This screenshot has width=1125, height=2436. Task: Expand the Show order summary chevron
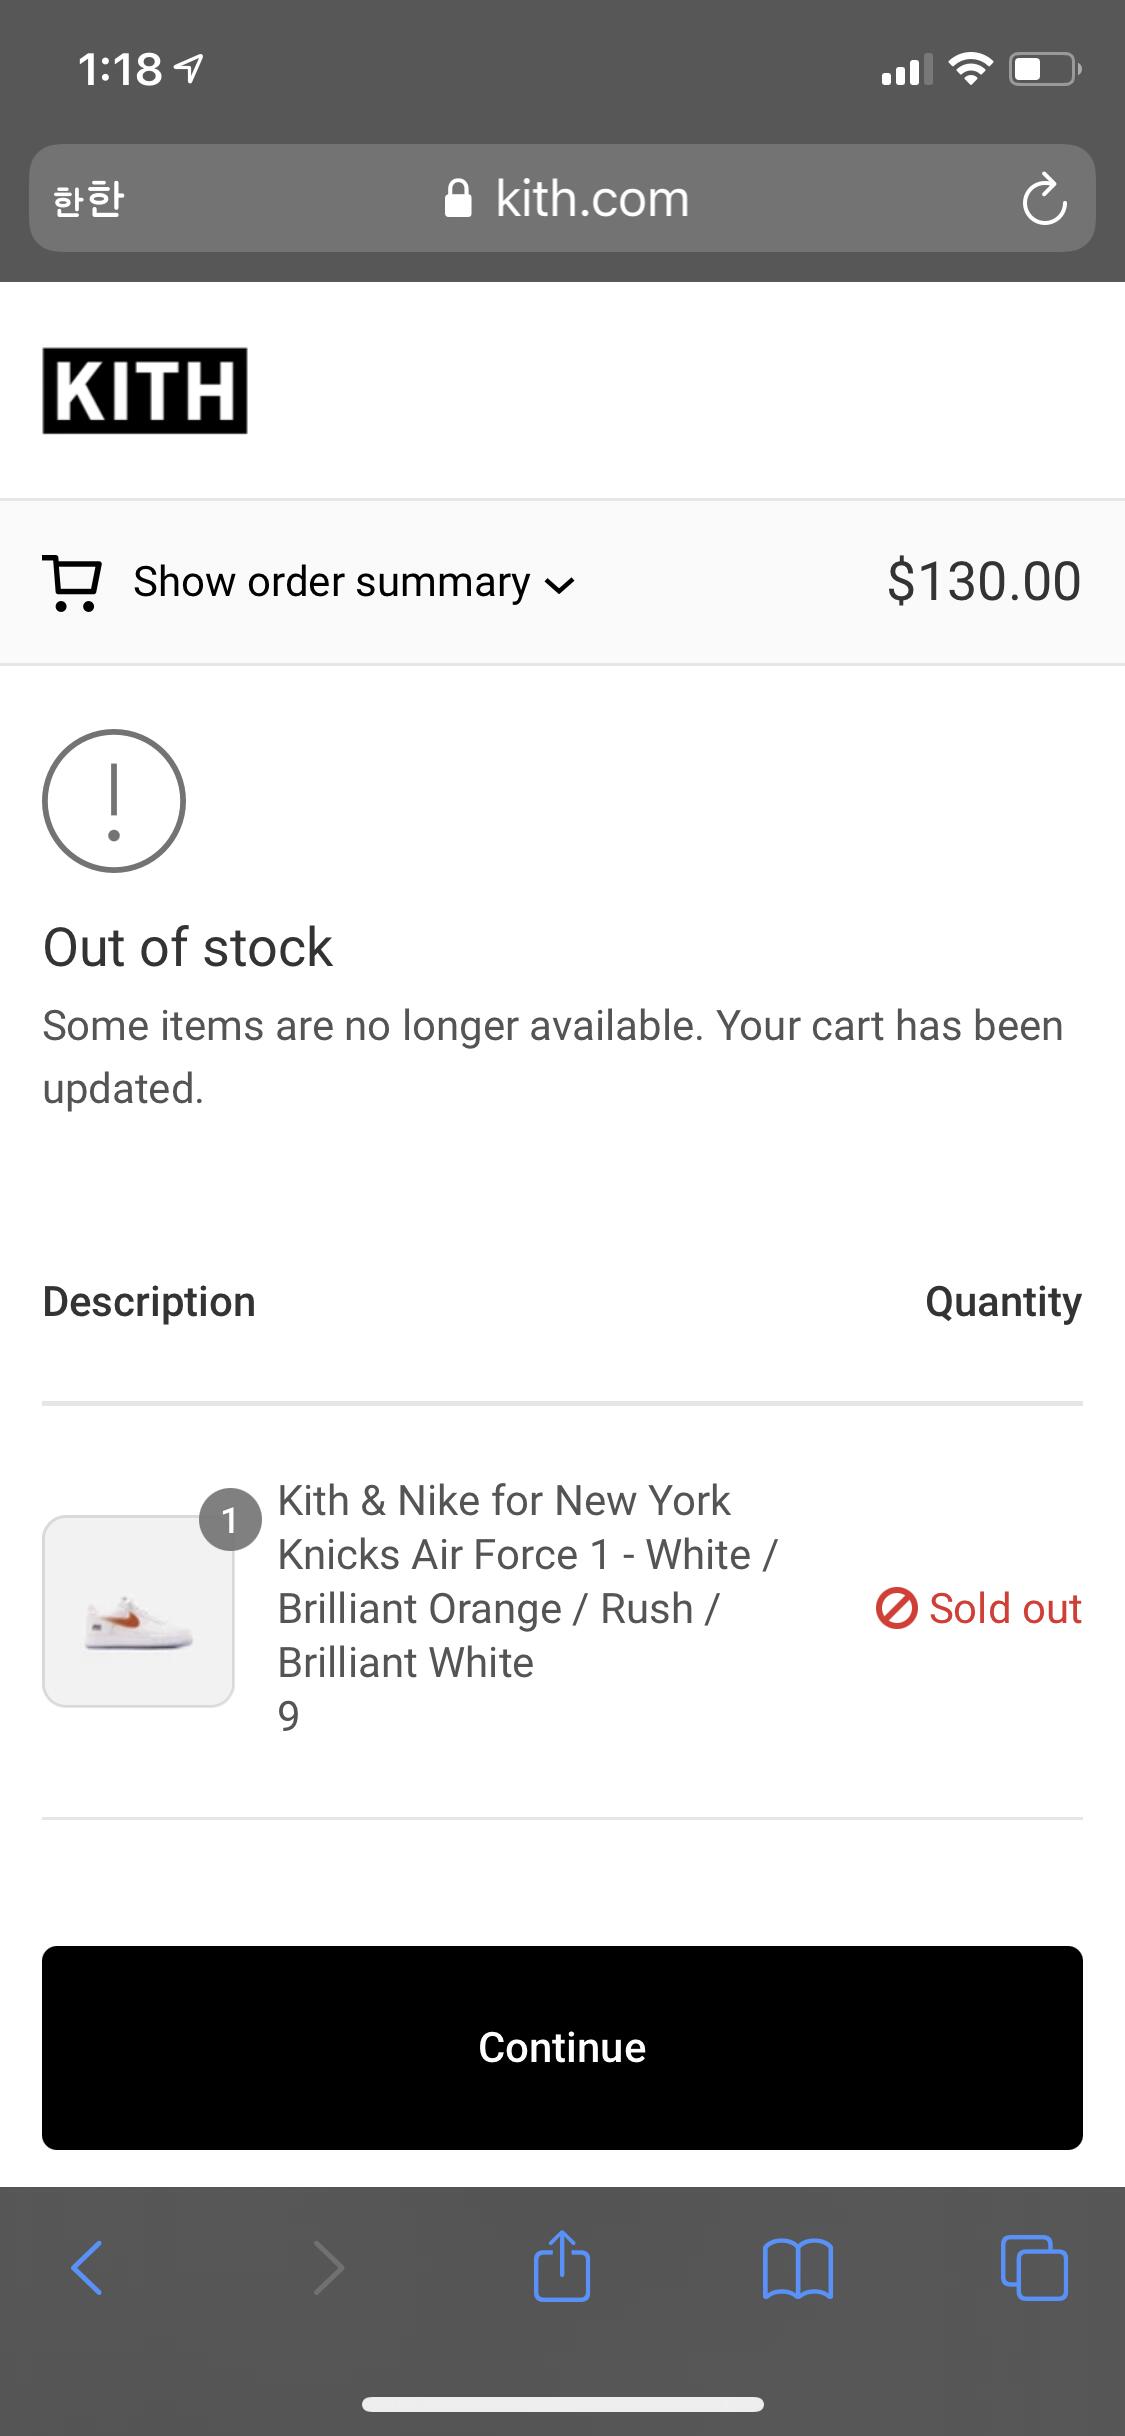pyautogui.click(x=560, y=585)
